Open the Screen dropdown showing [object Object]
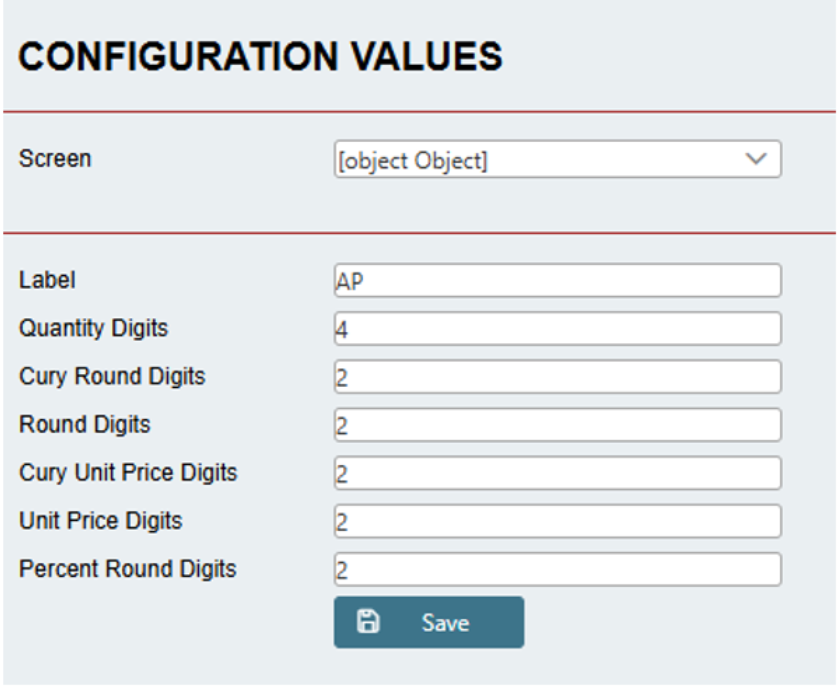This screenshot has height=686, width=840. tap(540, 160)
